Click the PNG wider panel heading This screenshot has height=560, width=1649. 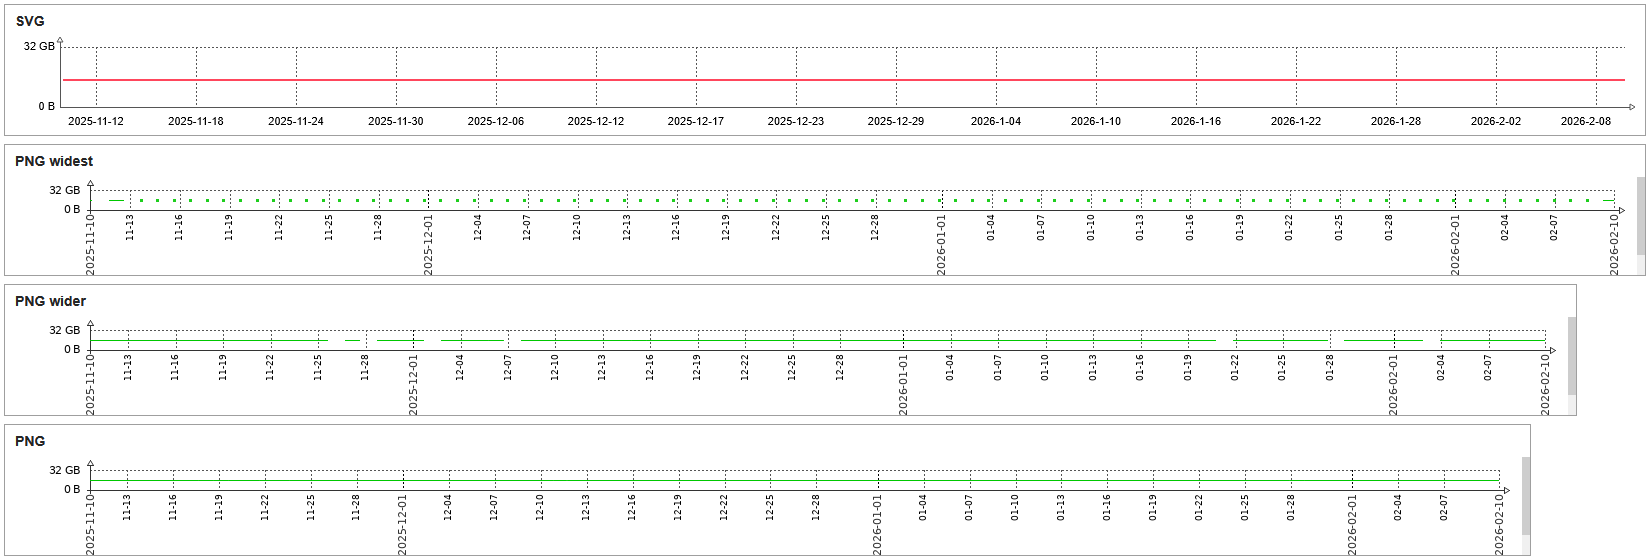(x=50, y=301)
